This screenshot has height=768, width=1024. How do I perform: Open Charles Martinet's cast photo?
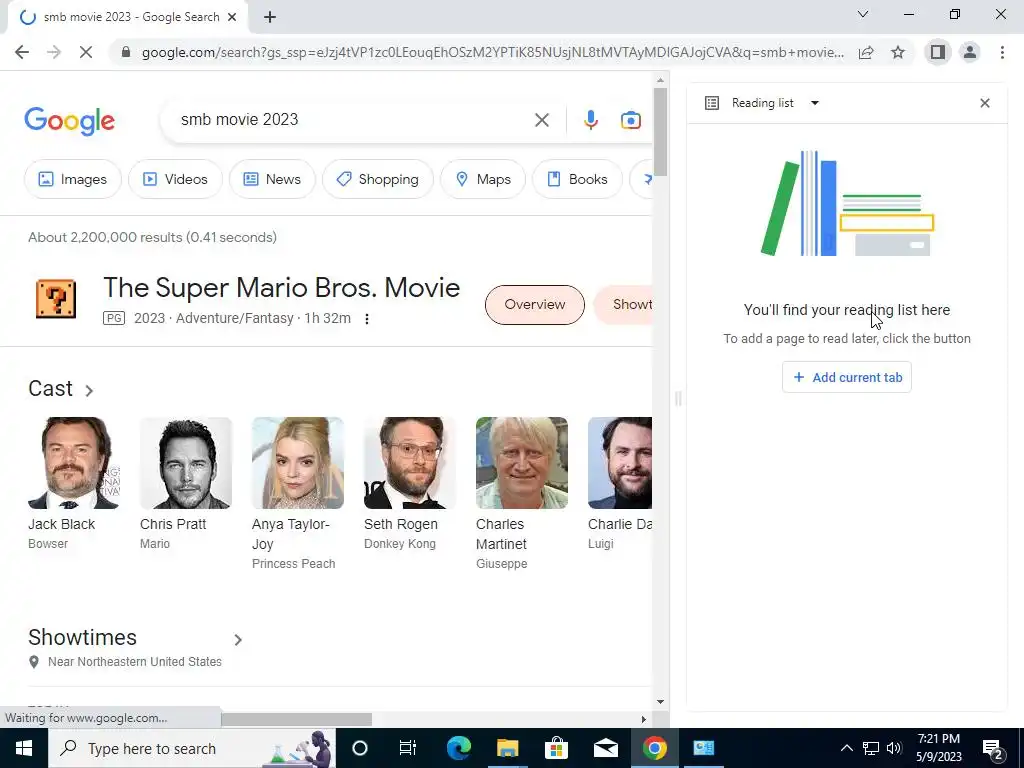point(522,463)
